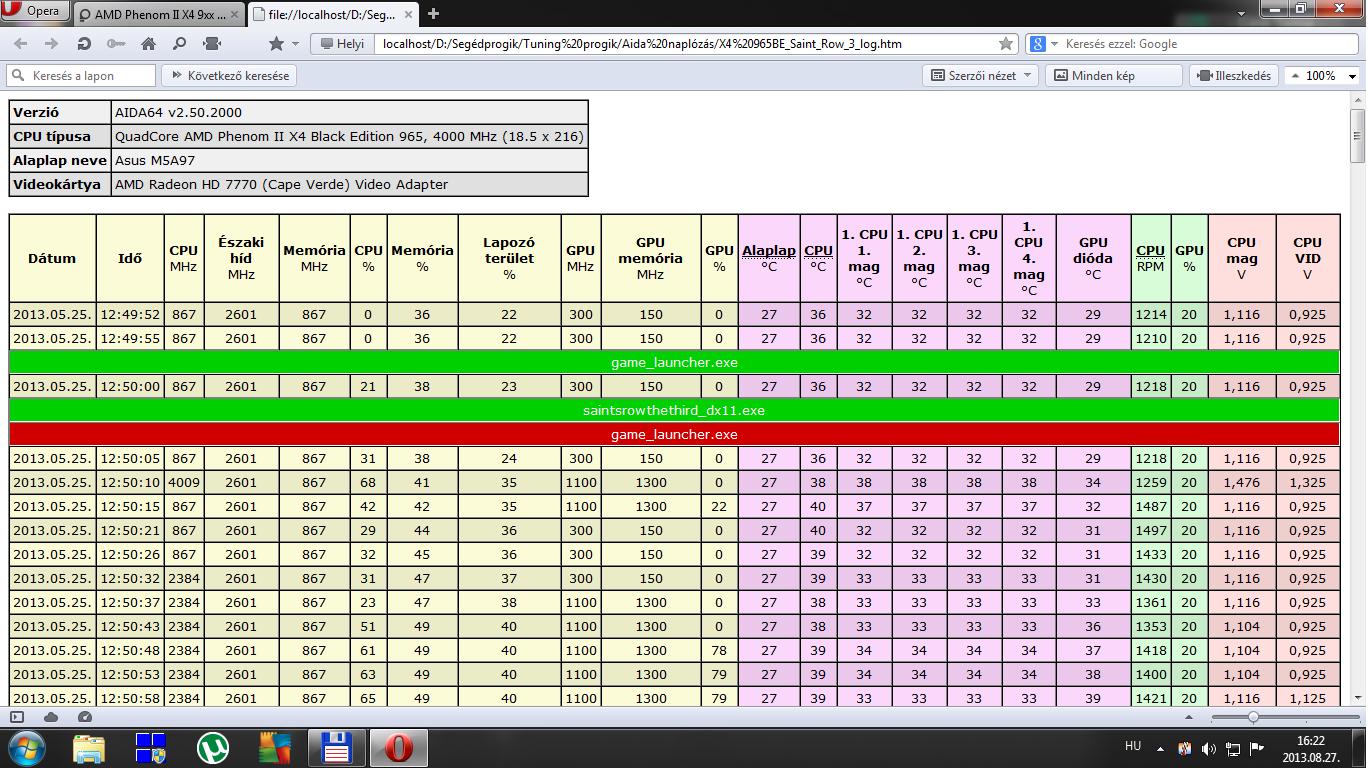The image size is (1368, 772).
Task: Click the fit-to-width toolbar icon beside search
Action: point(212,44)
